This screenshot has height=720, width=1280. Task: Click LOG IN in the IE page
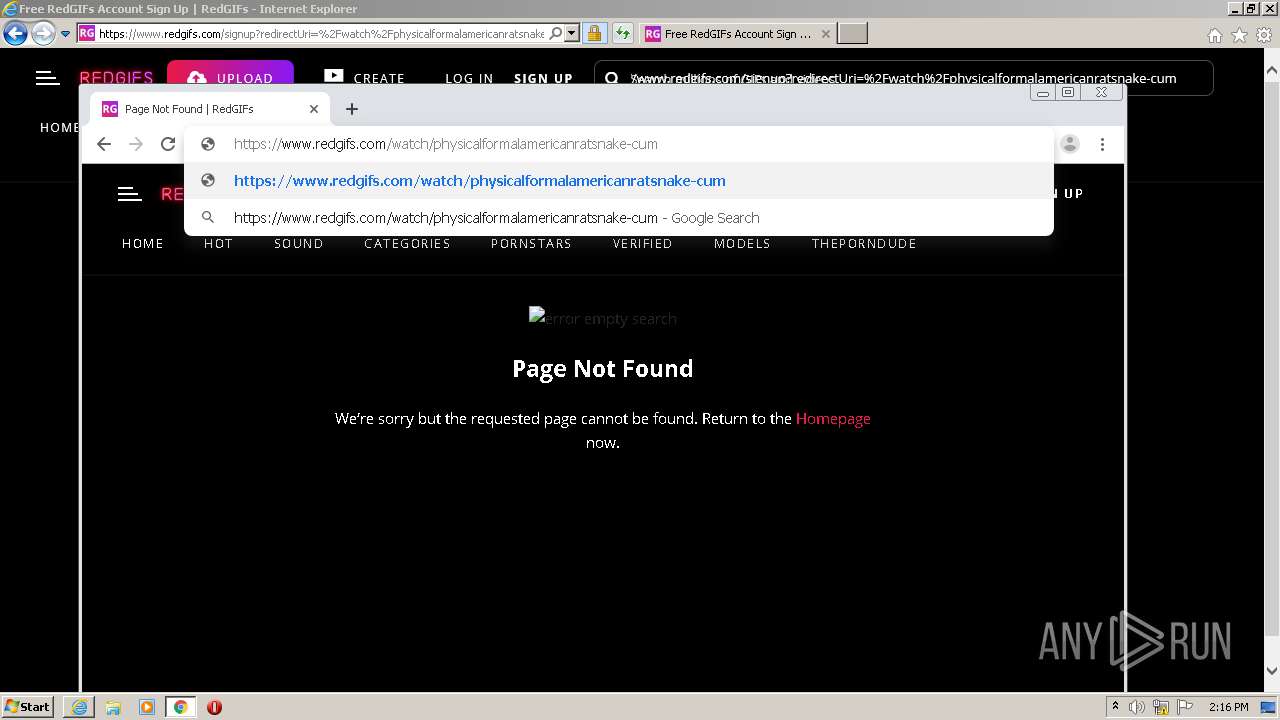coord(469,78)
